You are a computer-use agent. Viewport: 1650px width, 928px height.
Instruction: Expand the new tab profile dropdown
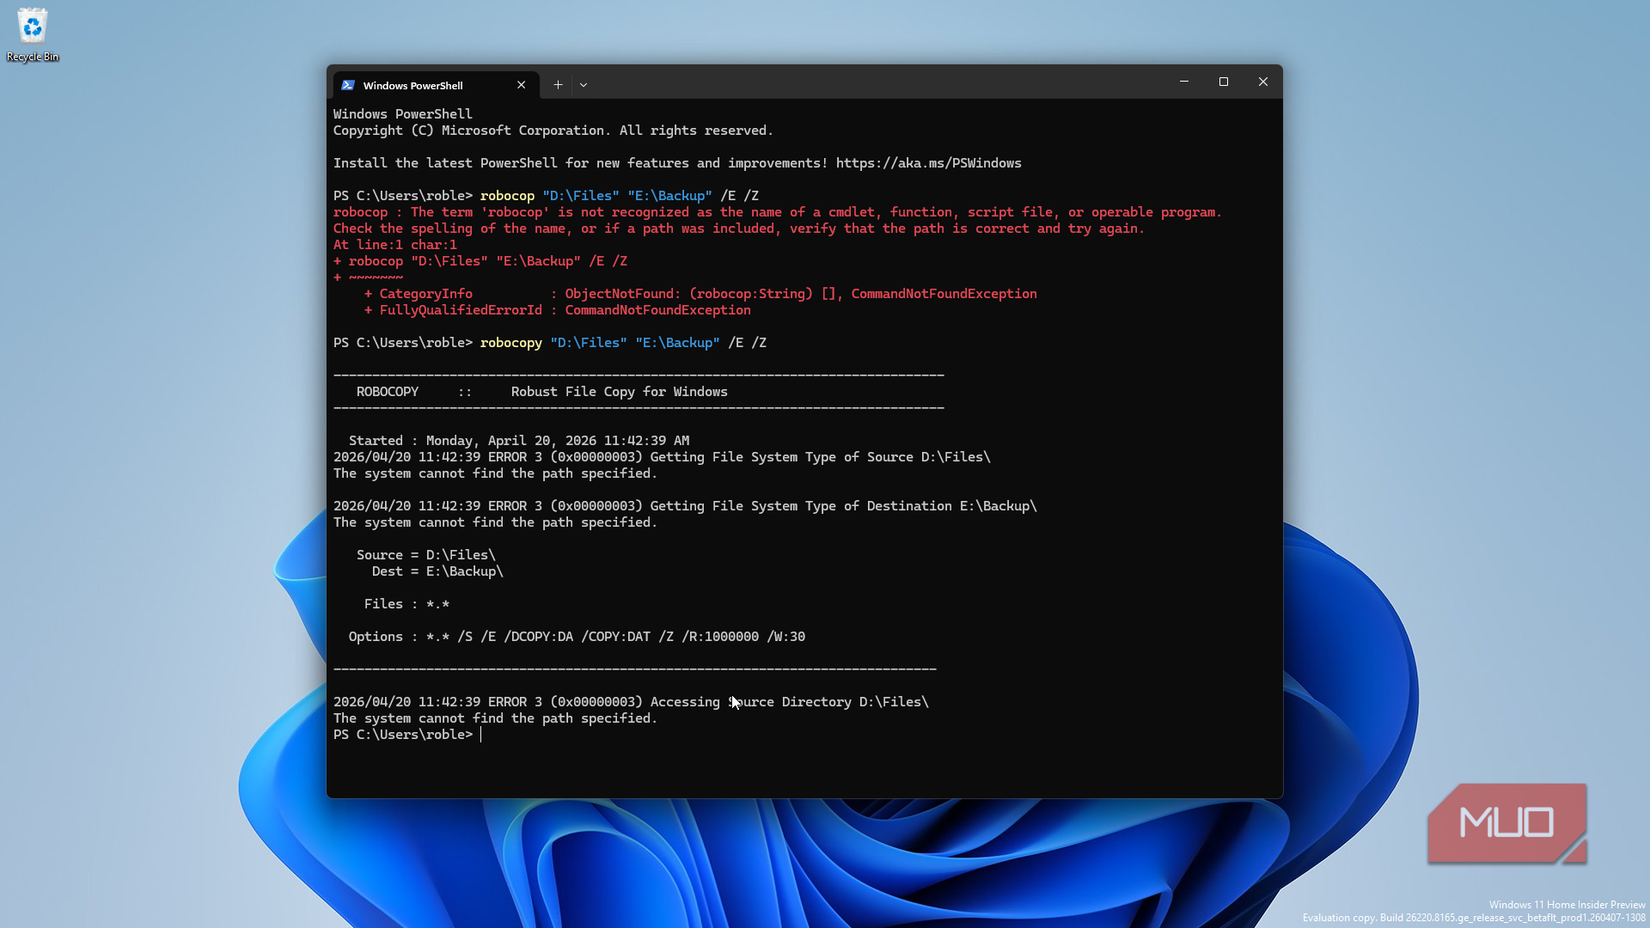click(584, 85)
